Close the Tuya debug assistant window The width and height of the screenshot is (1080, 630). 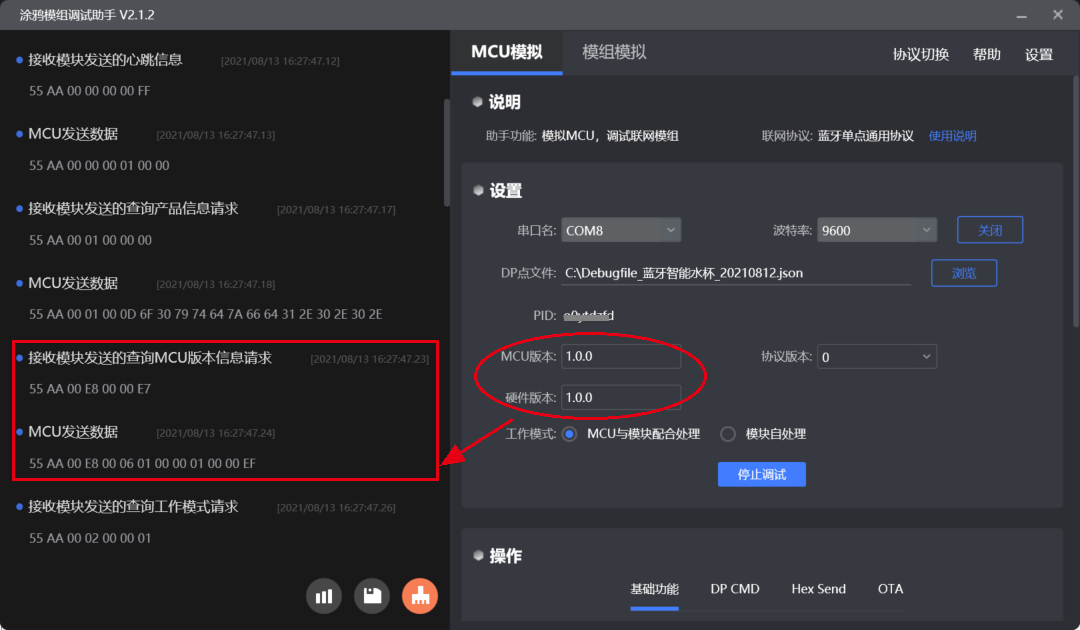tap(1058, 15)
